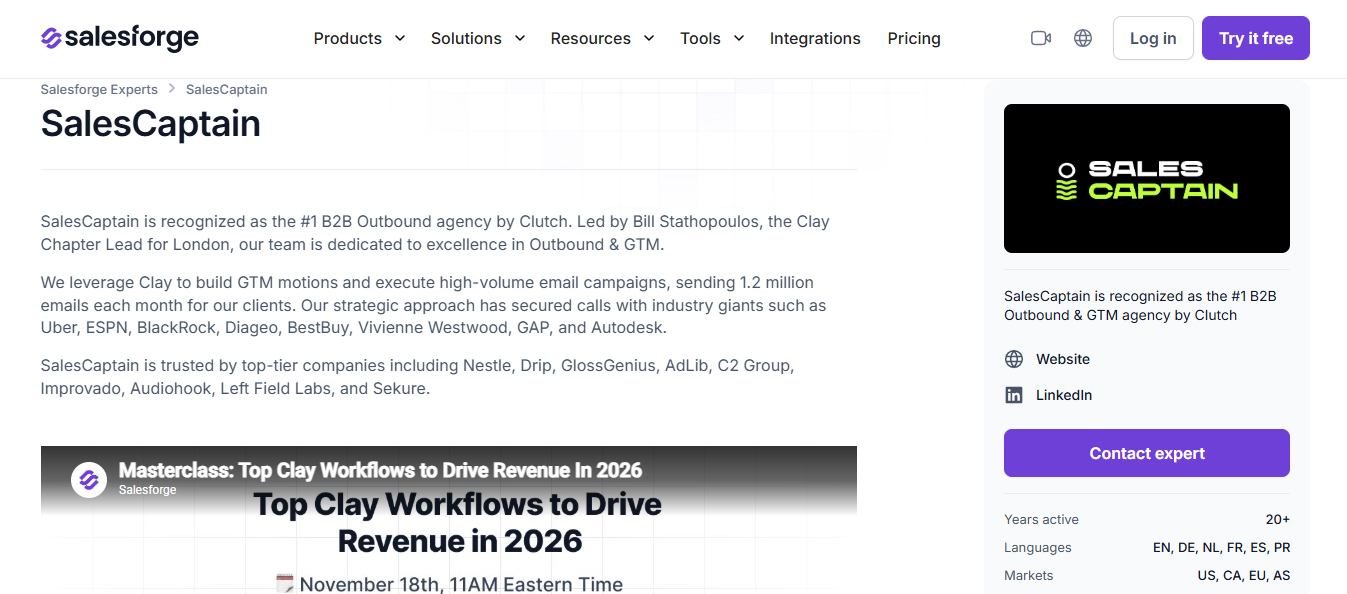Expand the Products dropdown chevron
This screenshot has width=1347, height=594.
400,38
